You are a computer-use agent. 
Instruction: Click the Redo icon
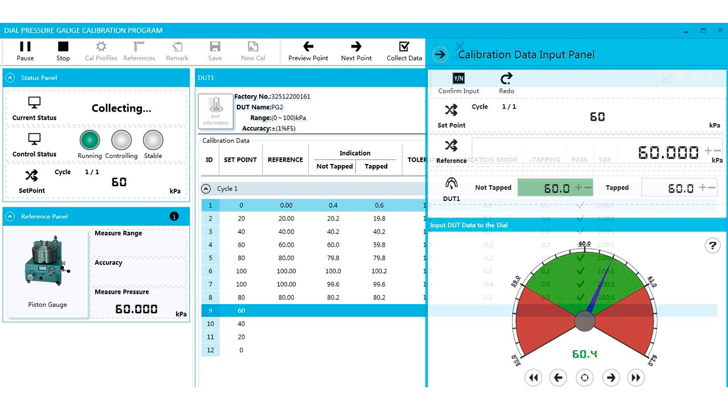506,82
